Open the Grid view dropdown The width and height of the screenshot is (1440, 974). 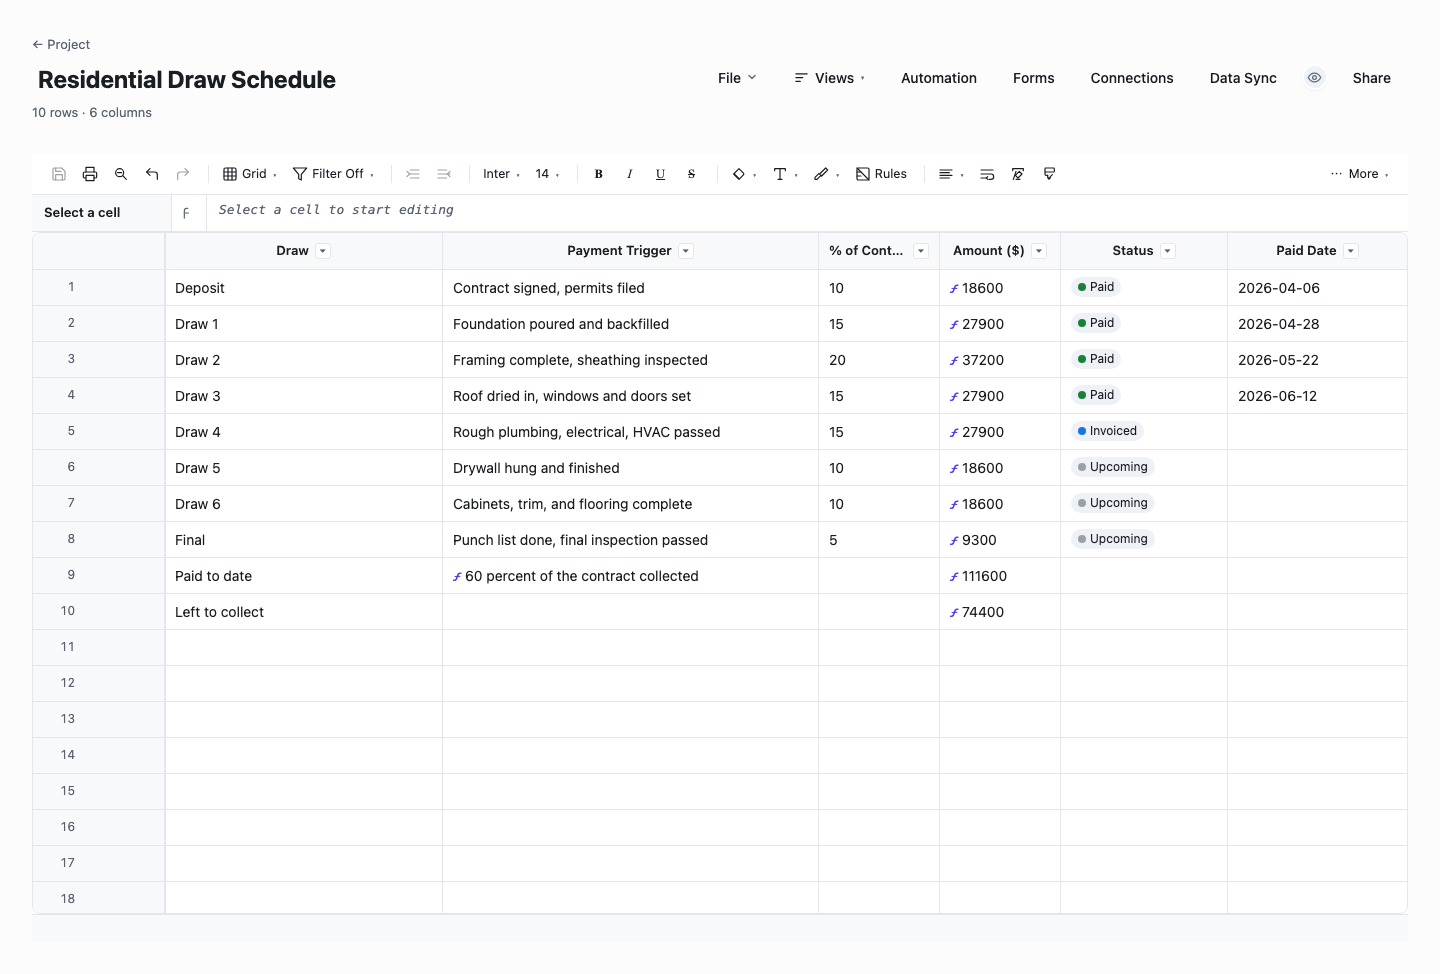250,174
